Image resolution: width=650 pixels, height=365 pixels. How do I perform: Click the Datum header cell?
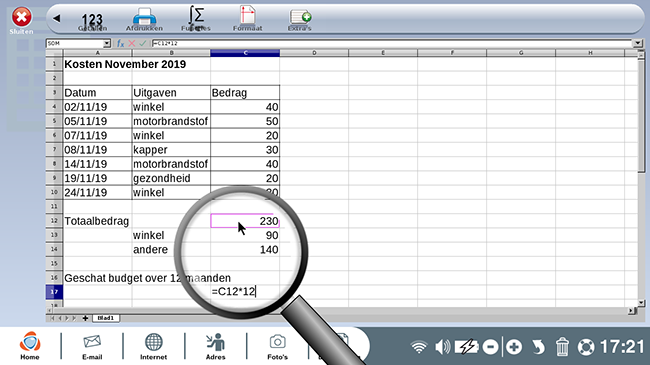97,92
